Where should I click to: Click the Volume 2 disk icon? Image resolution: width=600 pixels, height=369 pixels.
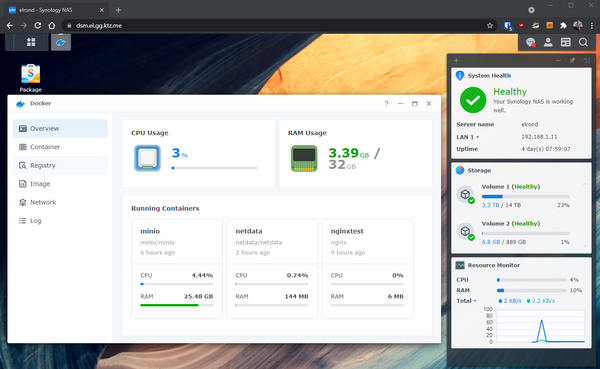pyautogui.click(x=466, y=231)
